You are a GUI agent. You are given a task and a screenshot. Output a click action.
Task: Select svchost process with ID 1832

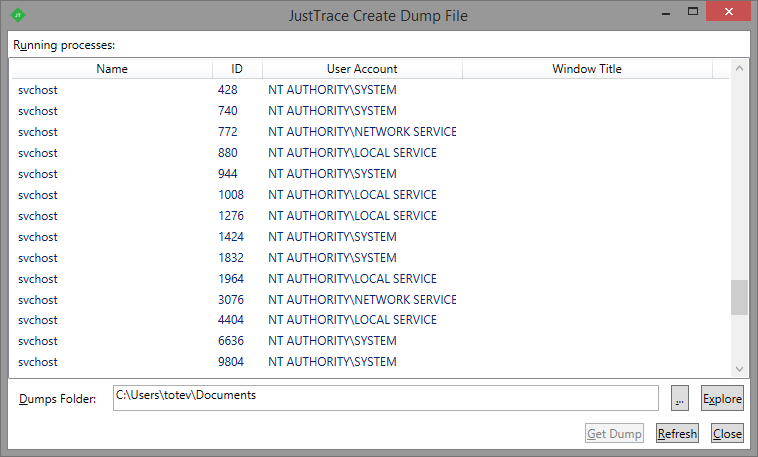(370, 258)
